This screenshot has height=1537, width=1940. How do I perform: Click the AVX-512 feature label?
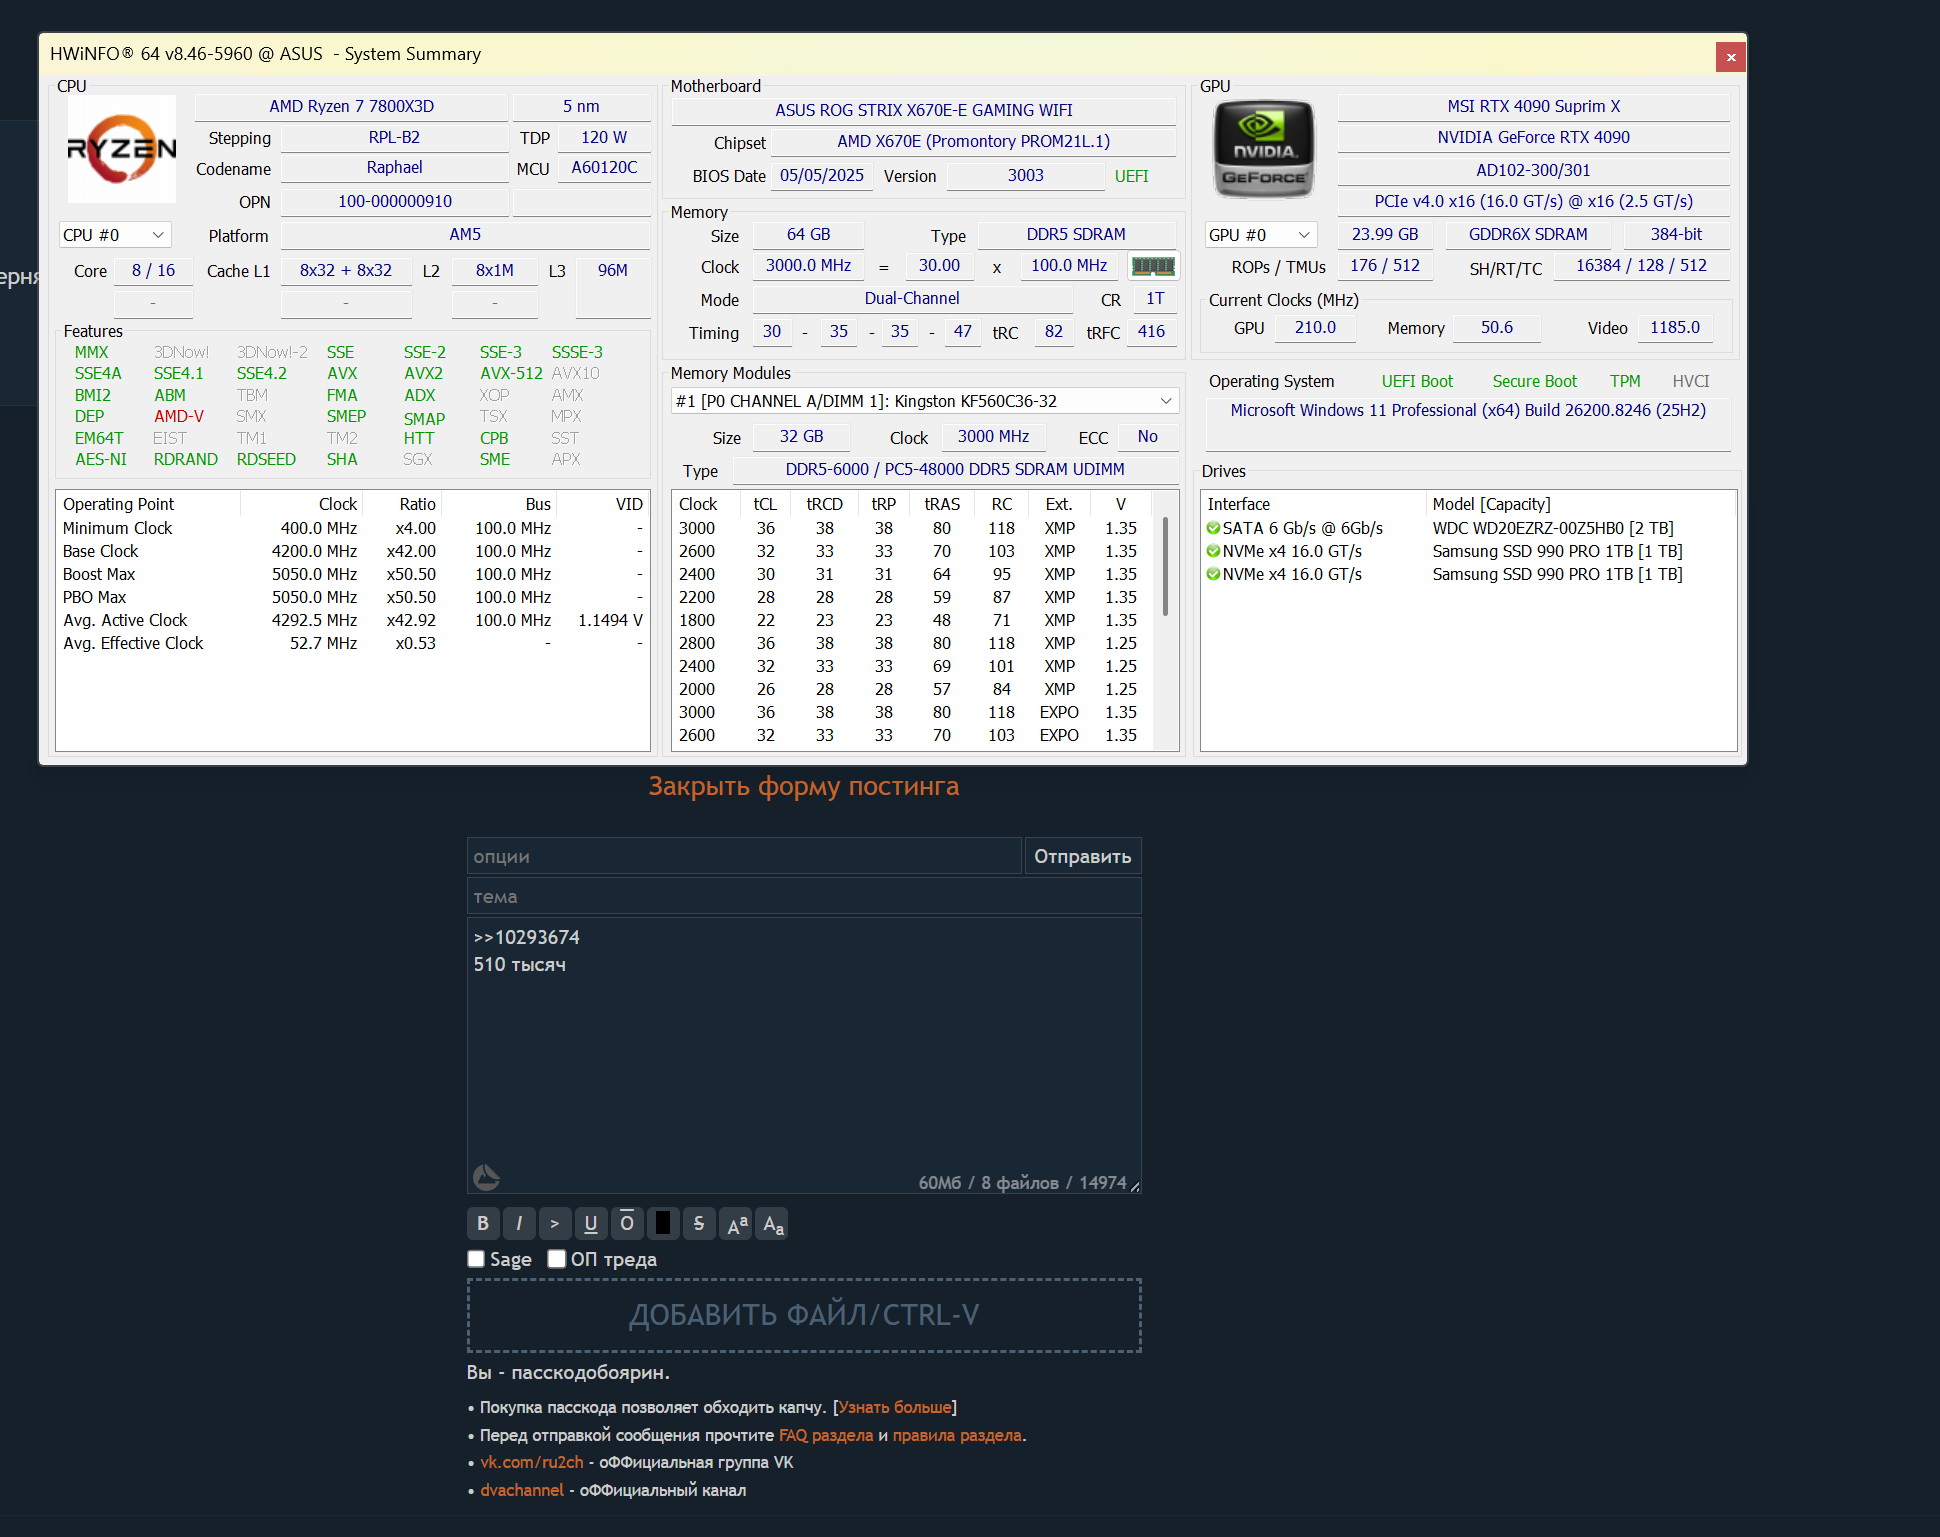point(511,373)
